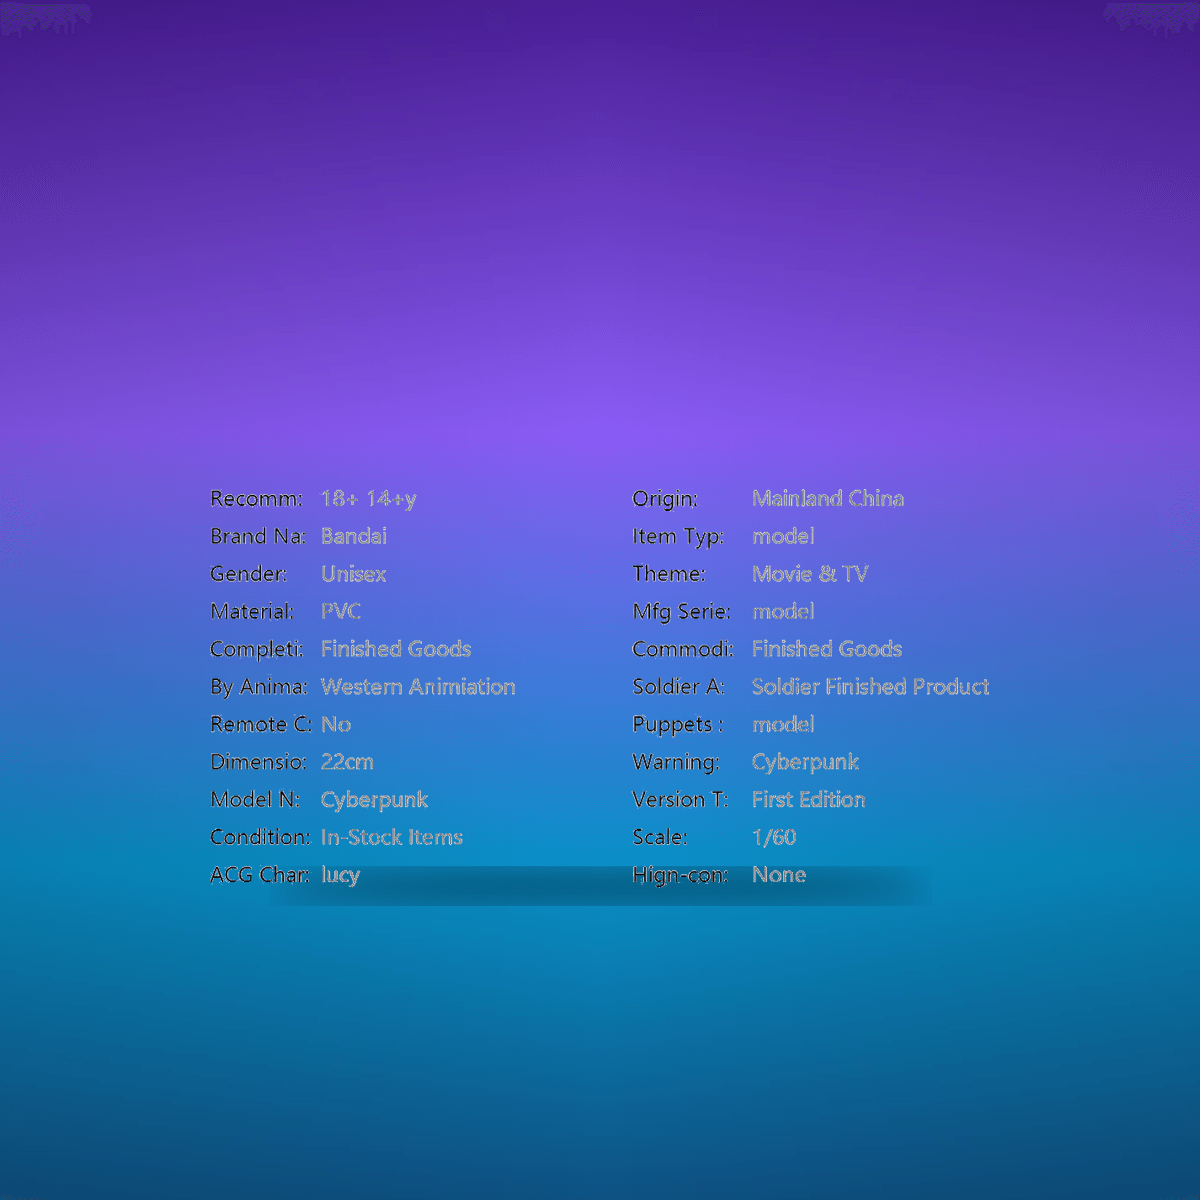Select the "Mainland China" value
Image resolution: width=1200 pixels, height=1200 pixels.
(x=828, y=499)
